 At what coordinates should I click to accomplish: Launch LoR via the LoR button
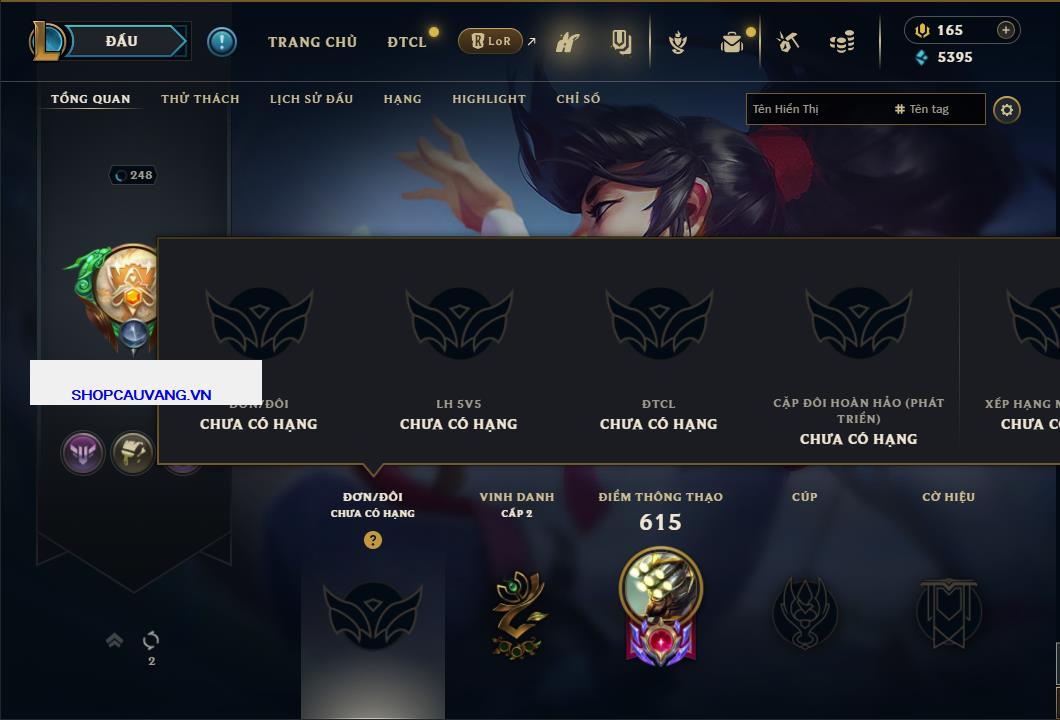[x=491, y=41]
